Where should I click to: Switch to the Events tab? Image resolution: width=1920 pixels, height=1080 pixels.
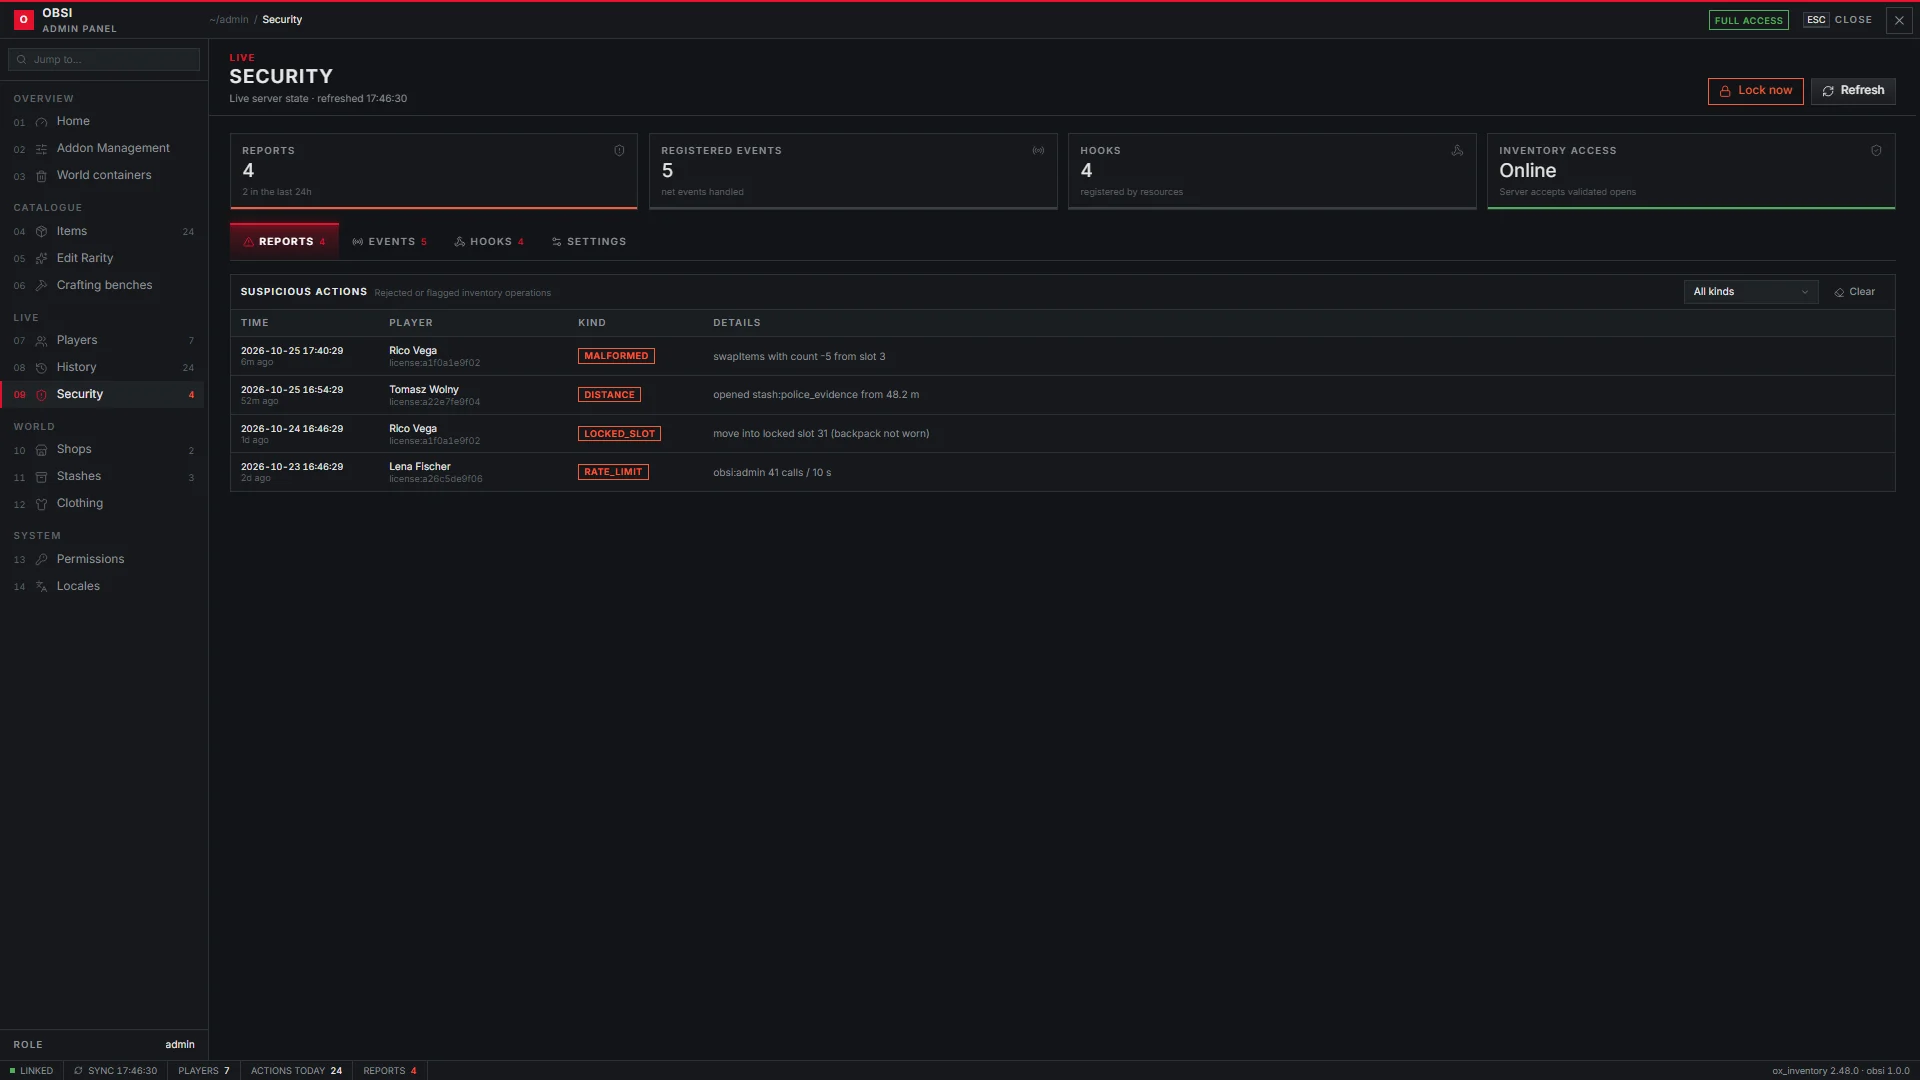pyautogui.click(x=389, y=242)
